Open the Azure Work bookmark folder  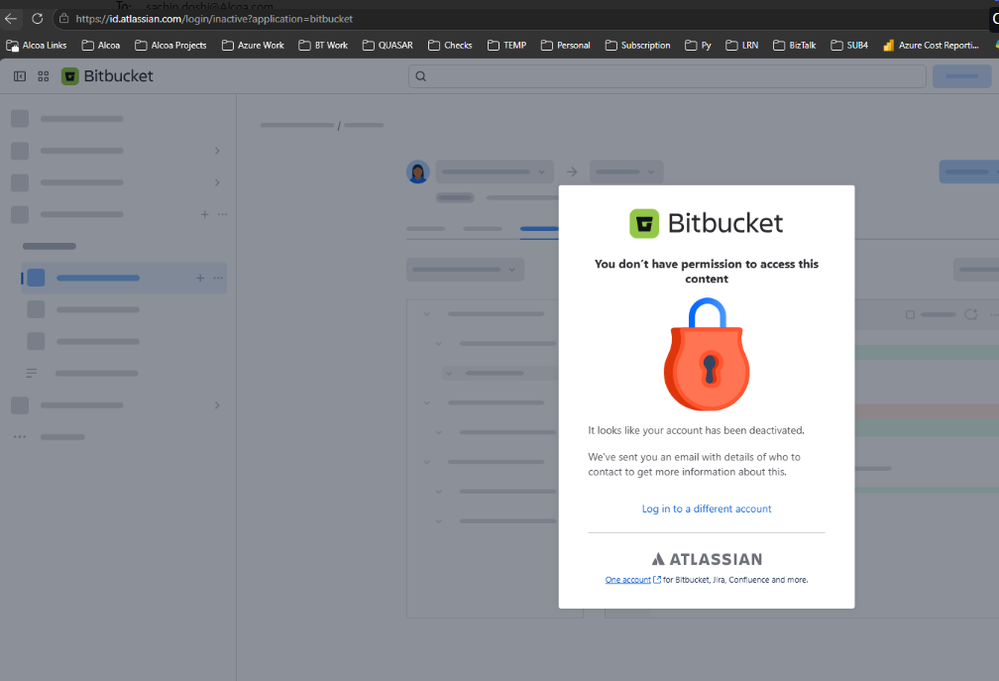253,45
